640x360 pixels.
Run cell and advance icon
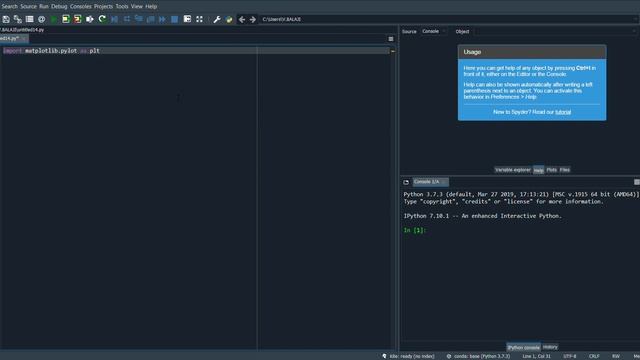(x=78, y=19)
